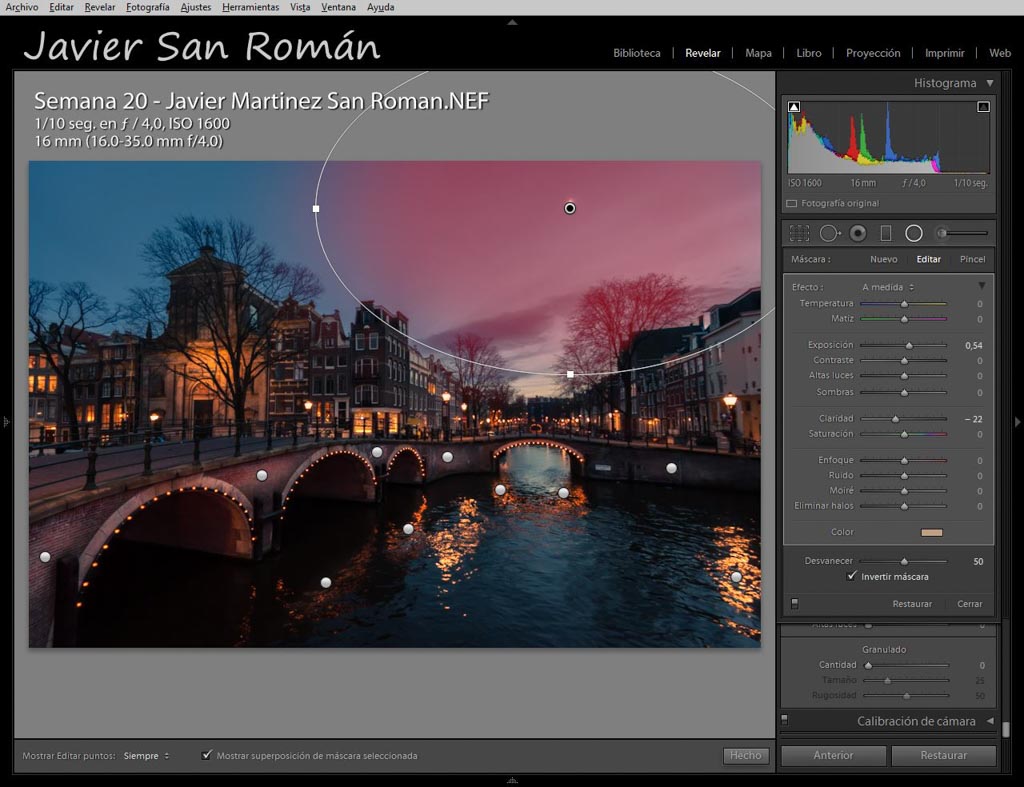
Task: Open the Fotografía menu
Action: click(147, 7)
